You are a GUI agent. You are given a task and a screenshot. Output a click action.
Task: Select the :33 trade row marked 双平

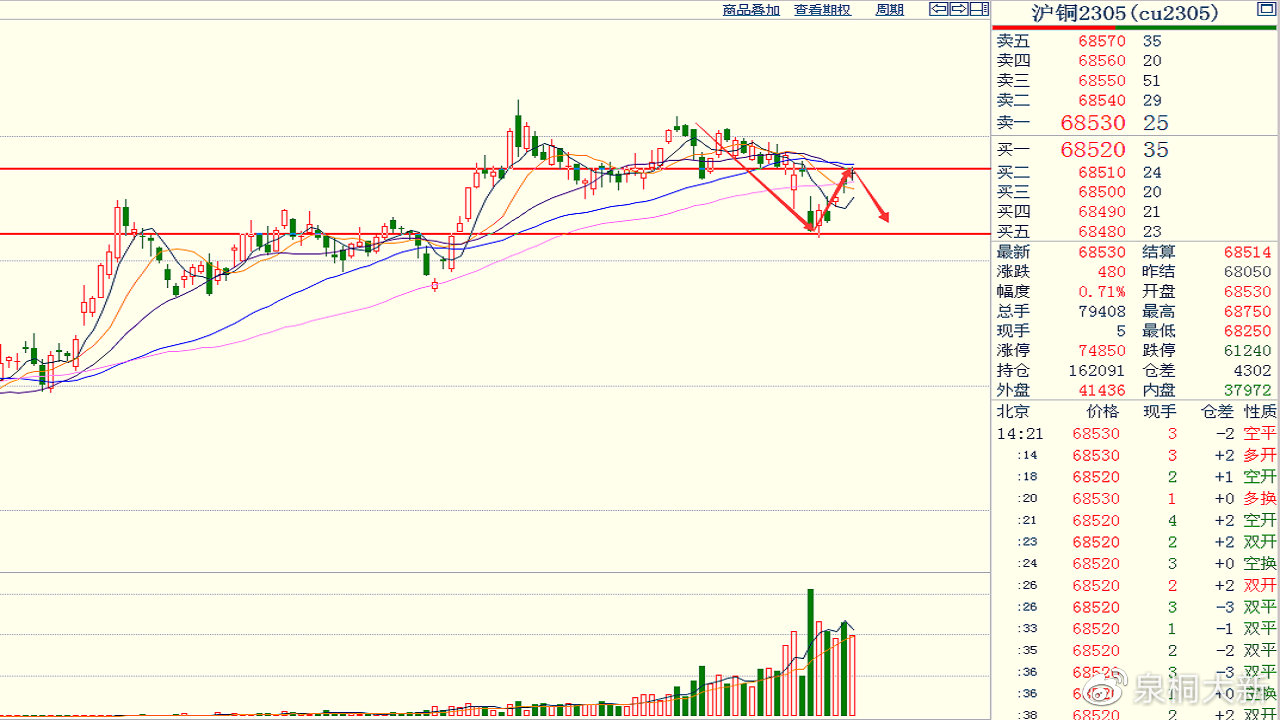1136,629
